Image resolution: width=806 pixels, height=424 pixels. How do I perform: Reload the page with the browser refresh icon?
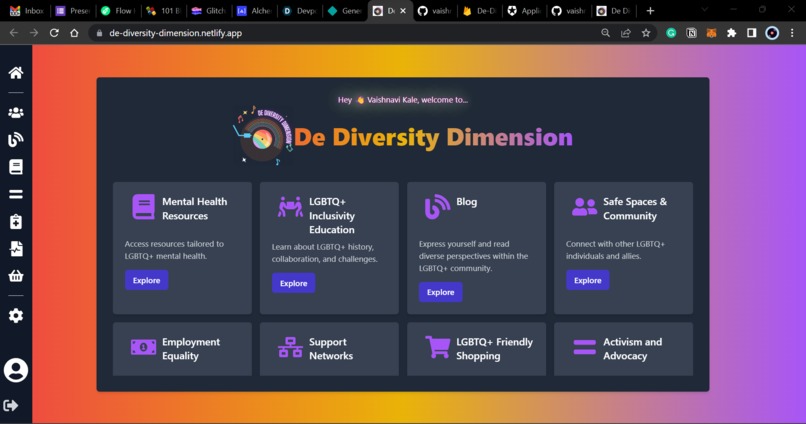coord(54,33)
